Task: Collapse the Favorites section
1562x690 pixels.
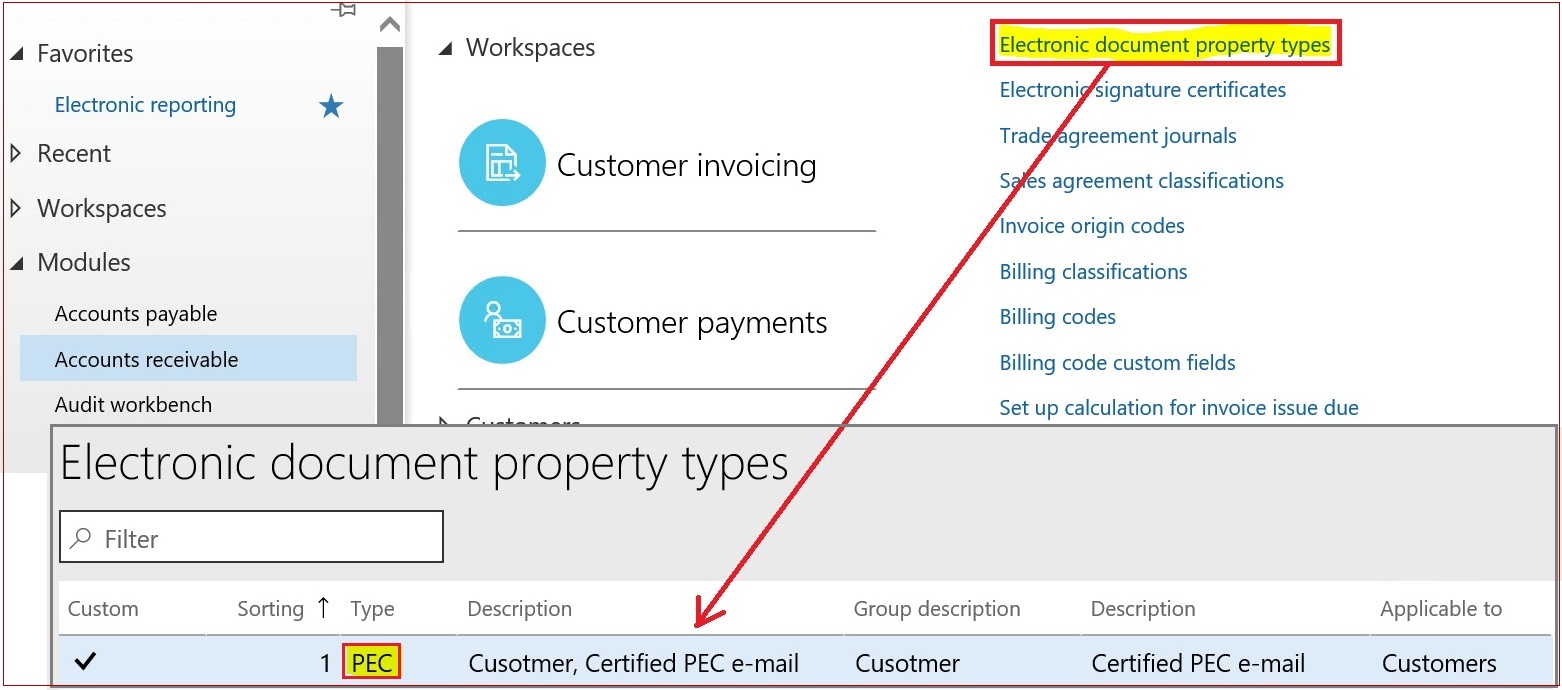Action: tap(16, 54)
